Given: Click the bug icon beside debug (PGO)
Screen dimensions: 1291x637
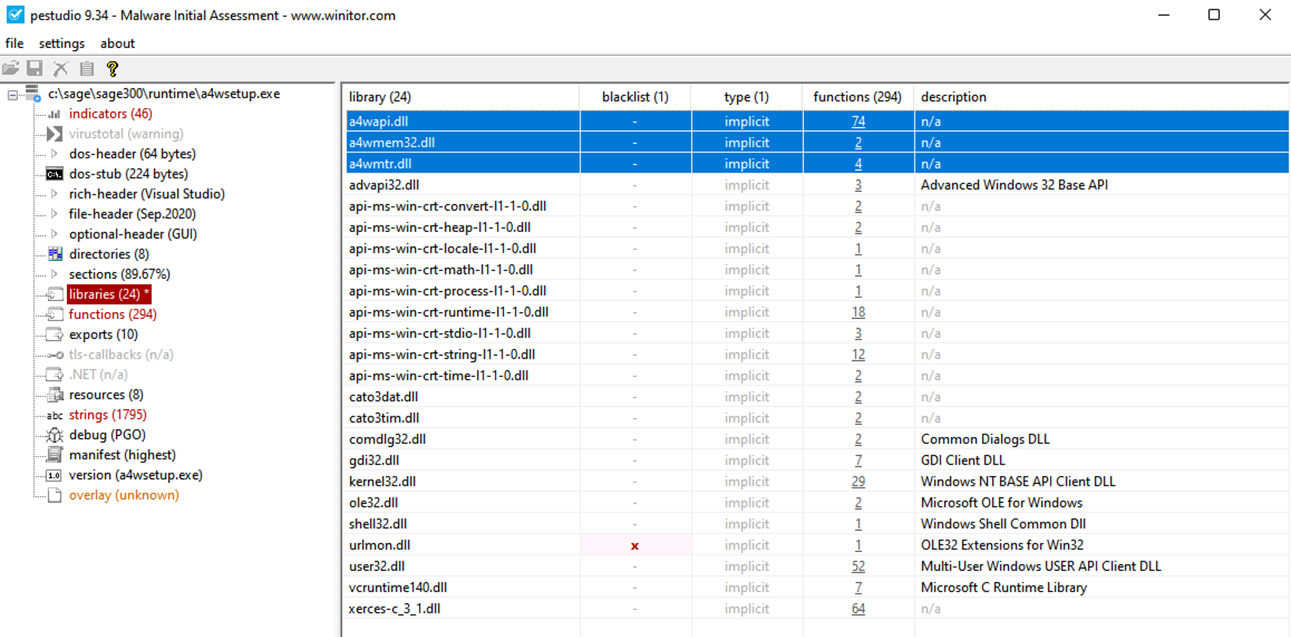Looking at the screenshot, I should tap(54, 435).
